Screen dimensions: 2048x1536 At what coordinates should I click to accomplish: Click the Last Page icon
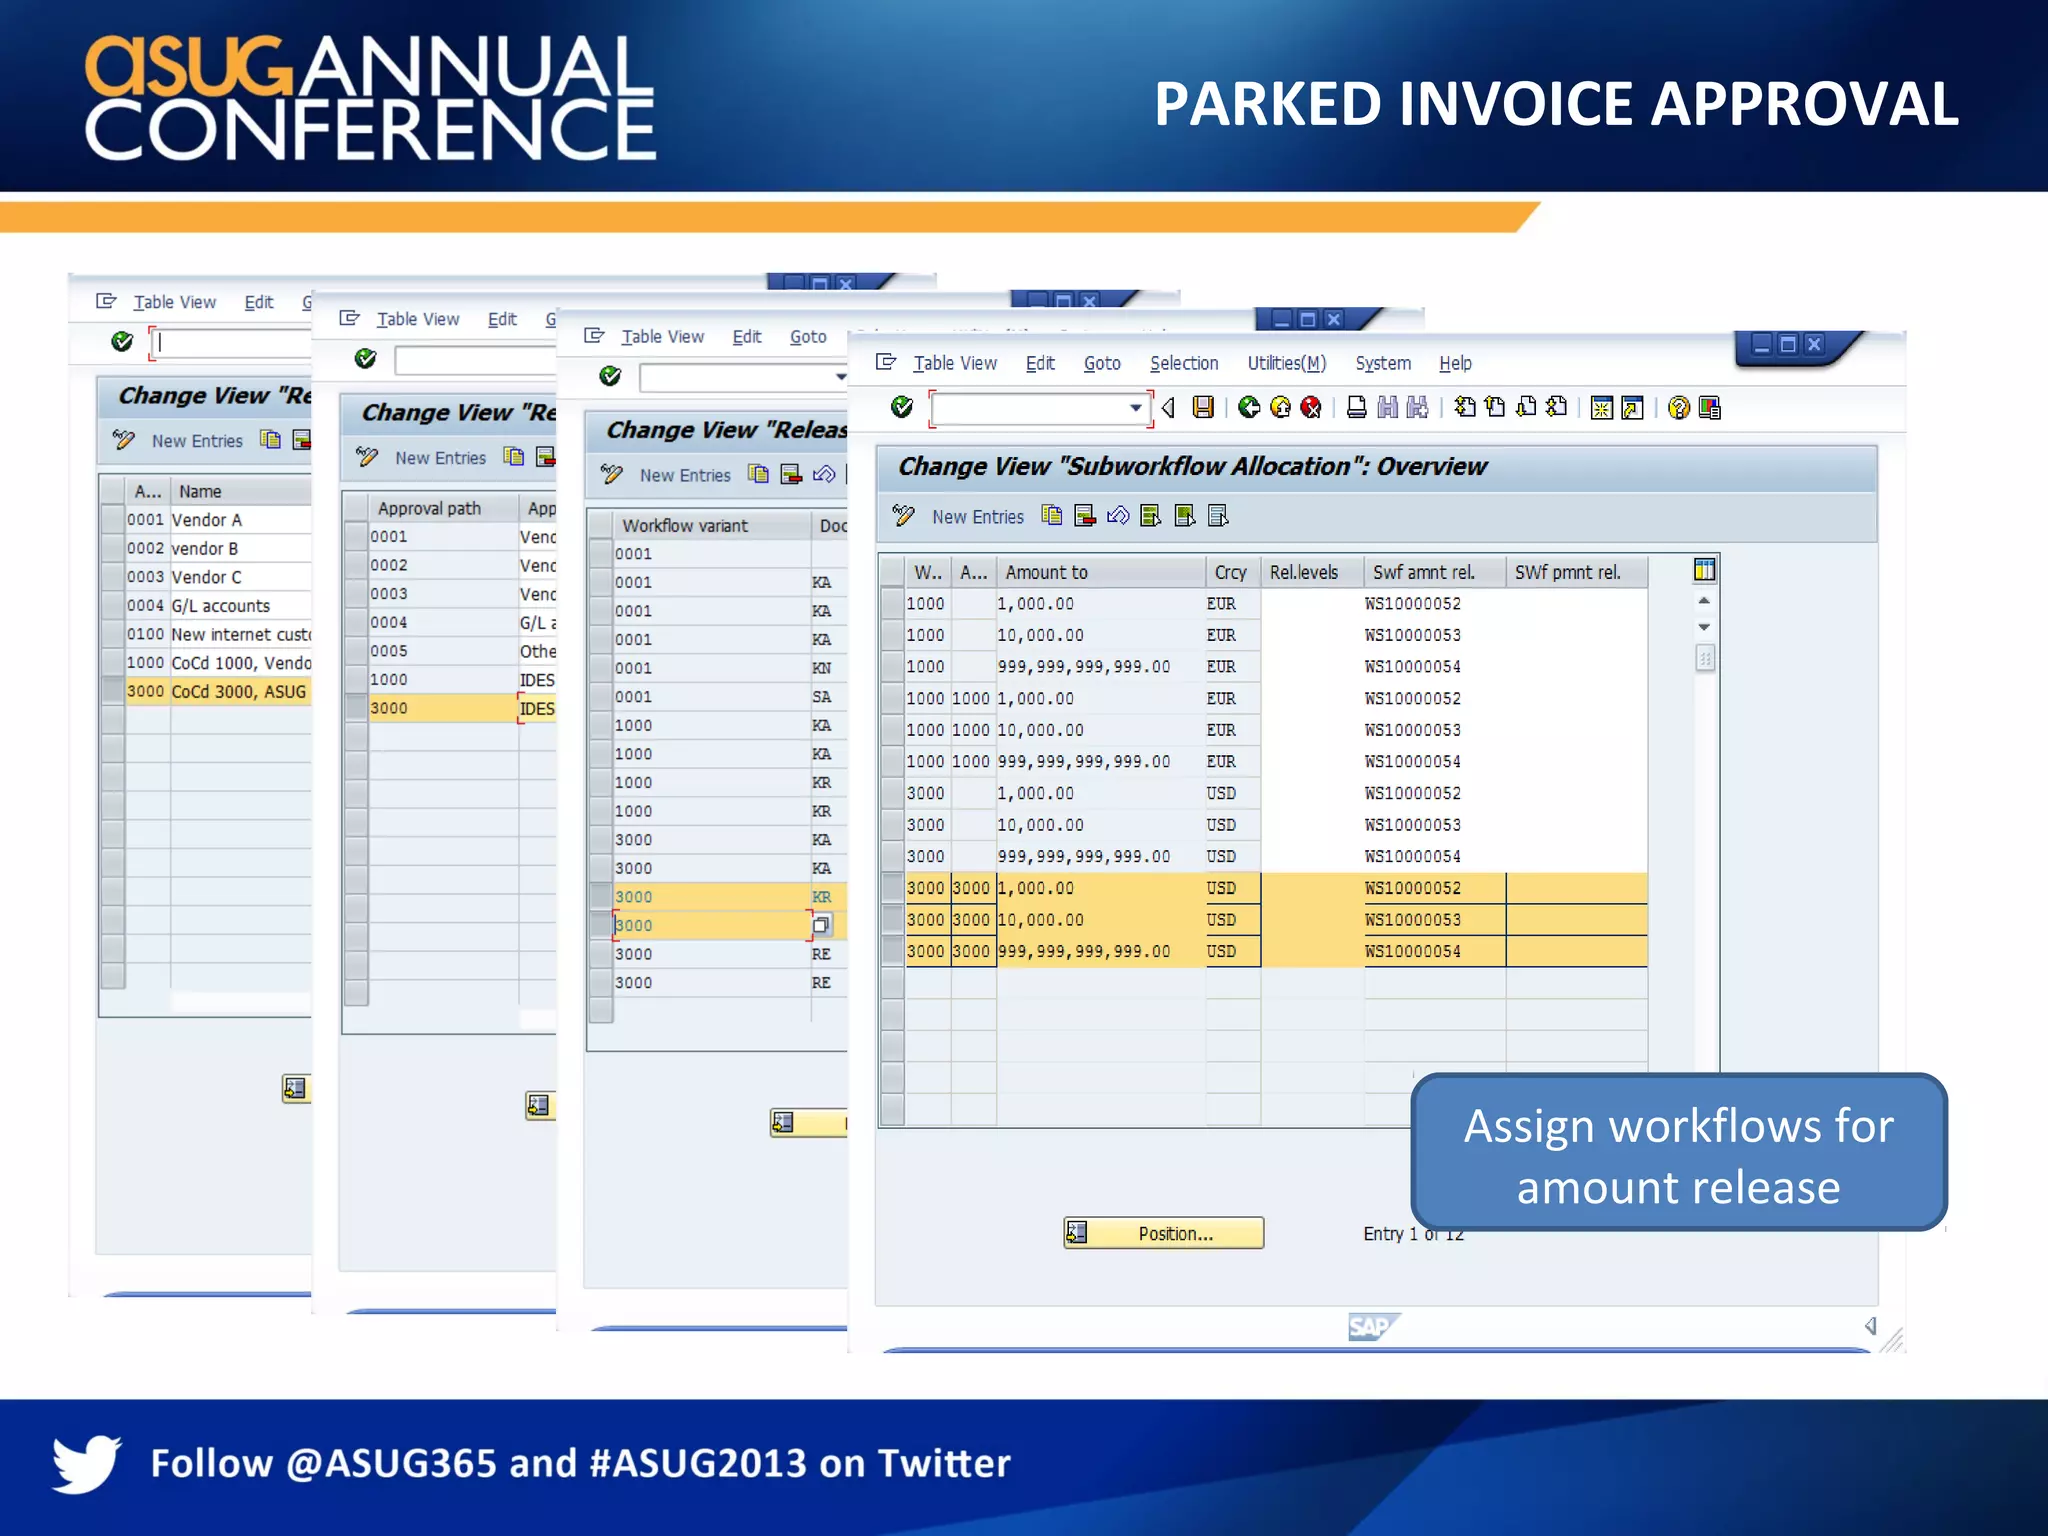(x=1557, y=407)
